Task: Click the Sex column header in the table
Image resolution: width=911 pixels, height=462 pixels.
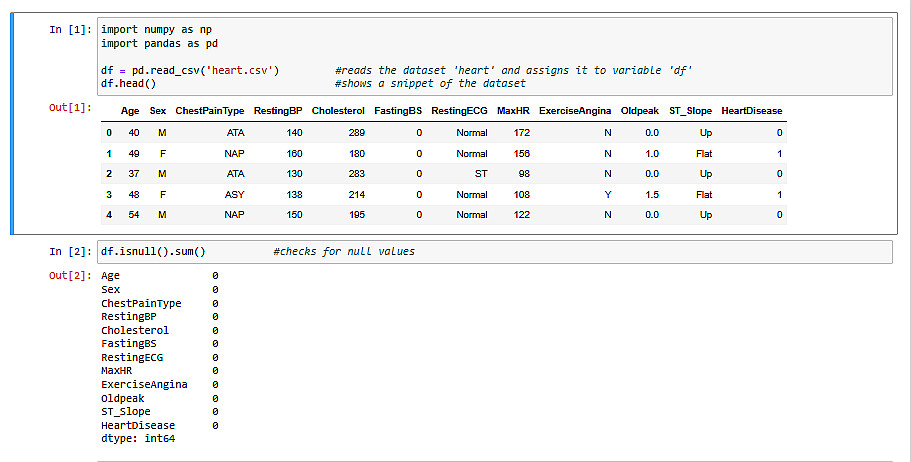Action: pyautogui.click(x=157, y=111)
